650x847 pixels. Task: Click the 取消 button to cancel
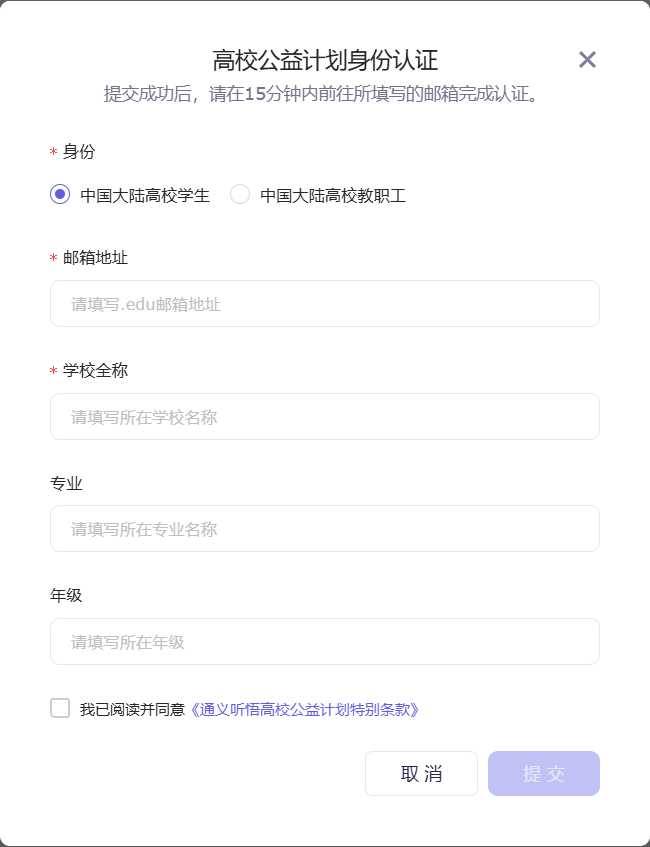tap(421, 773)
